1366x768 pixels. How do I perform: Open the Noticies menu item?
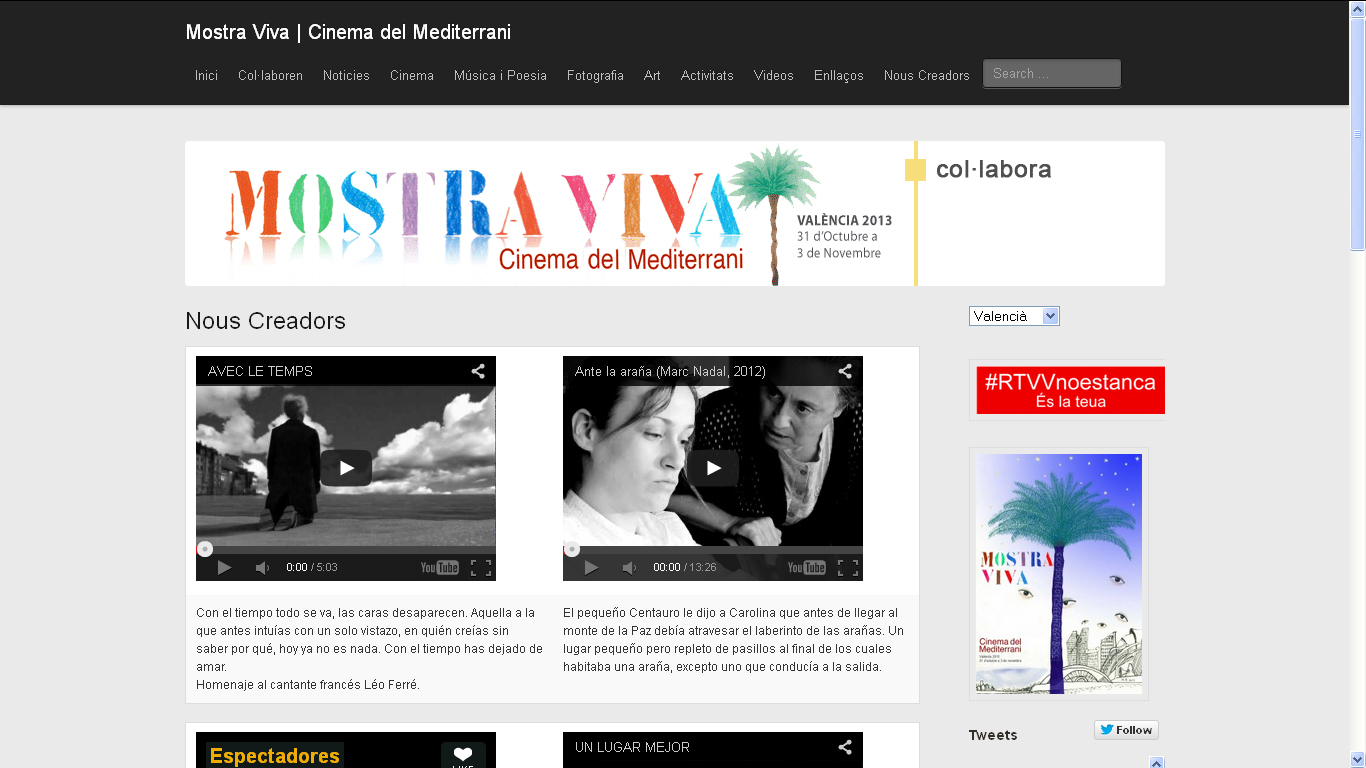pos(346,75)
